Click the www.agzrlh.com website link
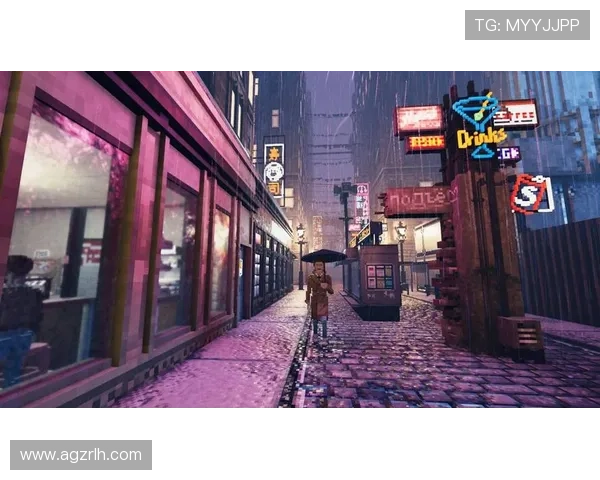 tap(80, 455)
